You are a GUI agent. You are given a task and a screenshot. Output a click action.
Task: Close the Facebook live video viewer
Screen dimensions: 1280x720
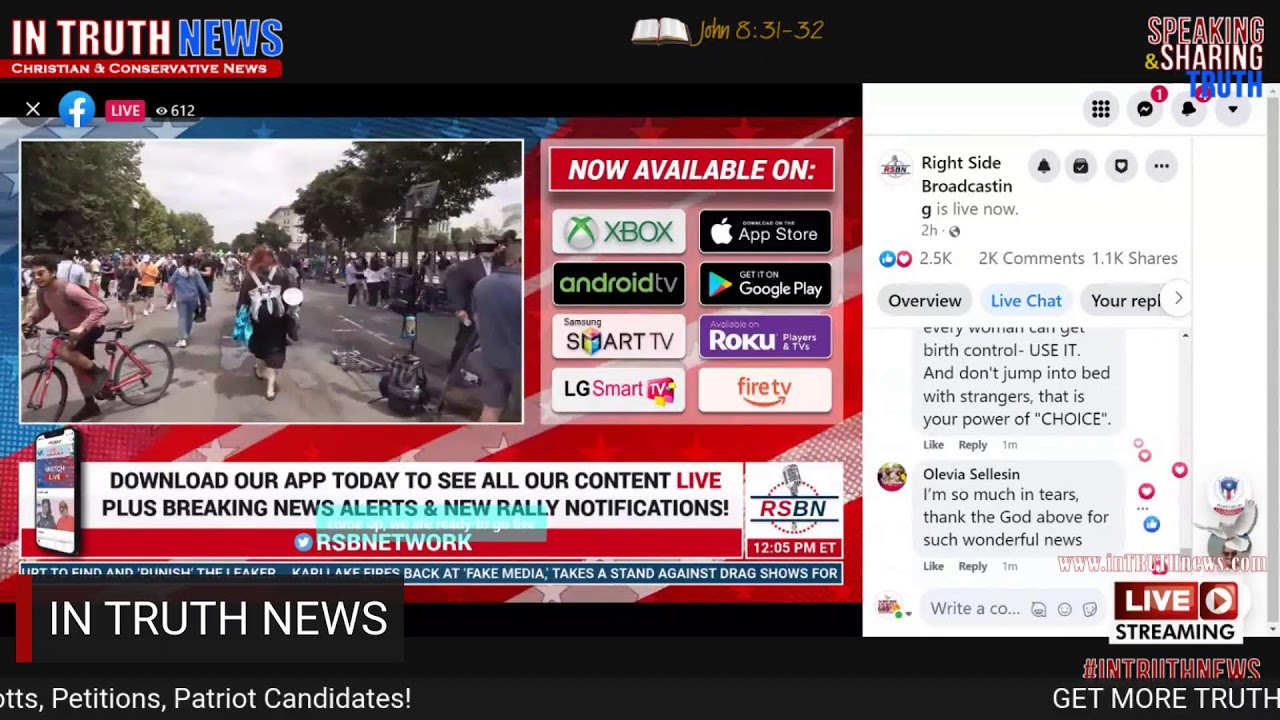[x=33, y=109]
